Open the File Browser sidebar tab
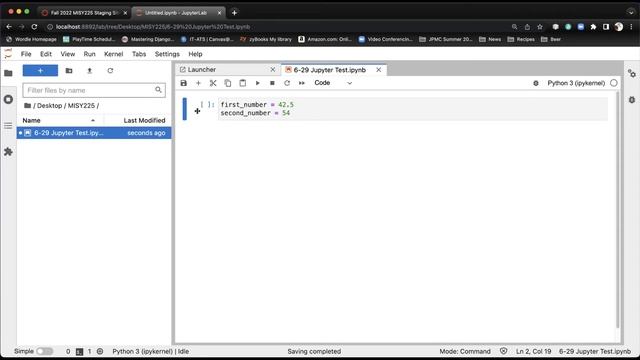Image resolution: width=640 pixels, height=360 pixels. coord(8,73)
